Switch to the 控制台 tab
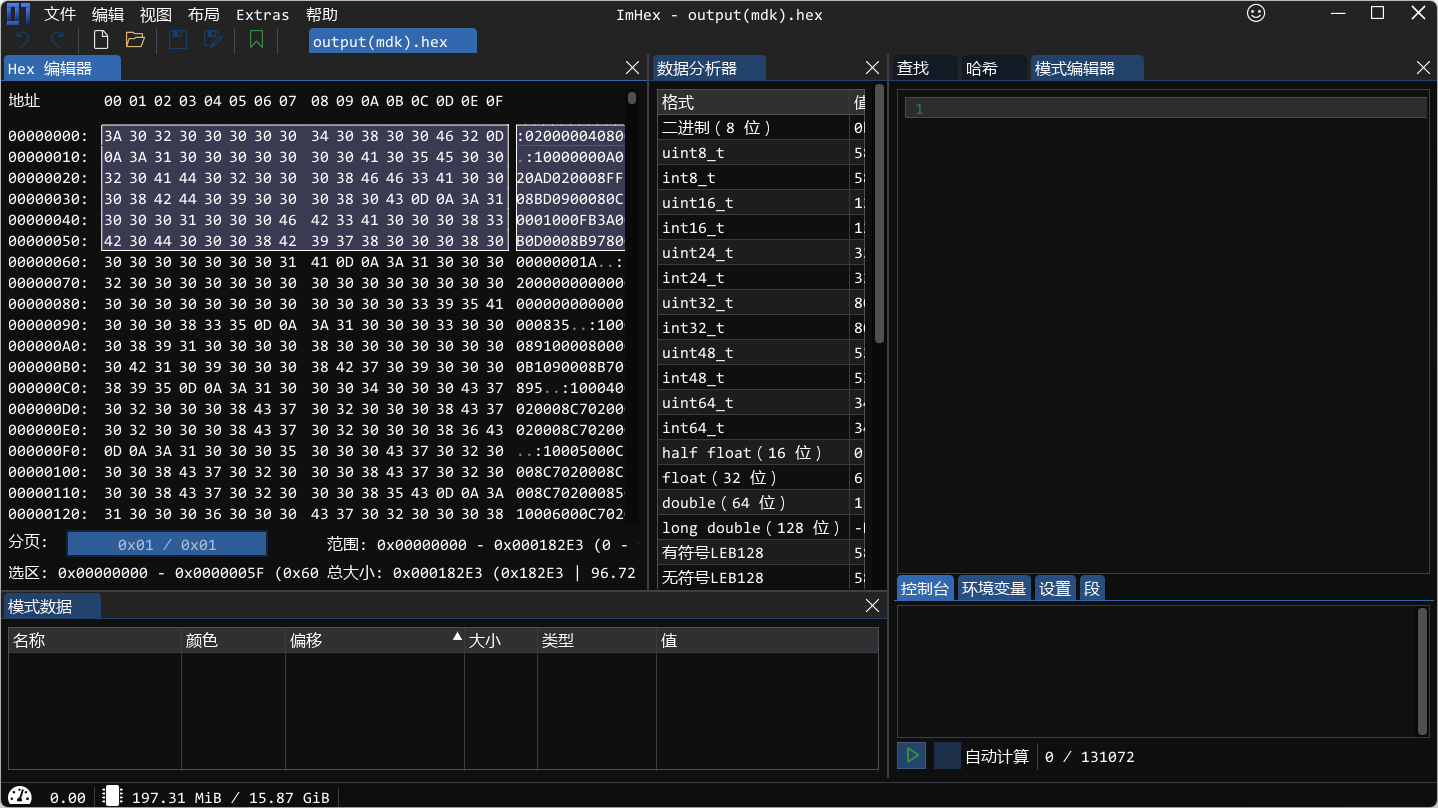 click(x=925, y=589)
